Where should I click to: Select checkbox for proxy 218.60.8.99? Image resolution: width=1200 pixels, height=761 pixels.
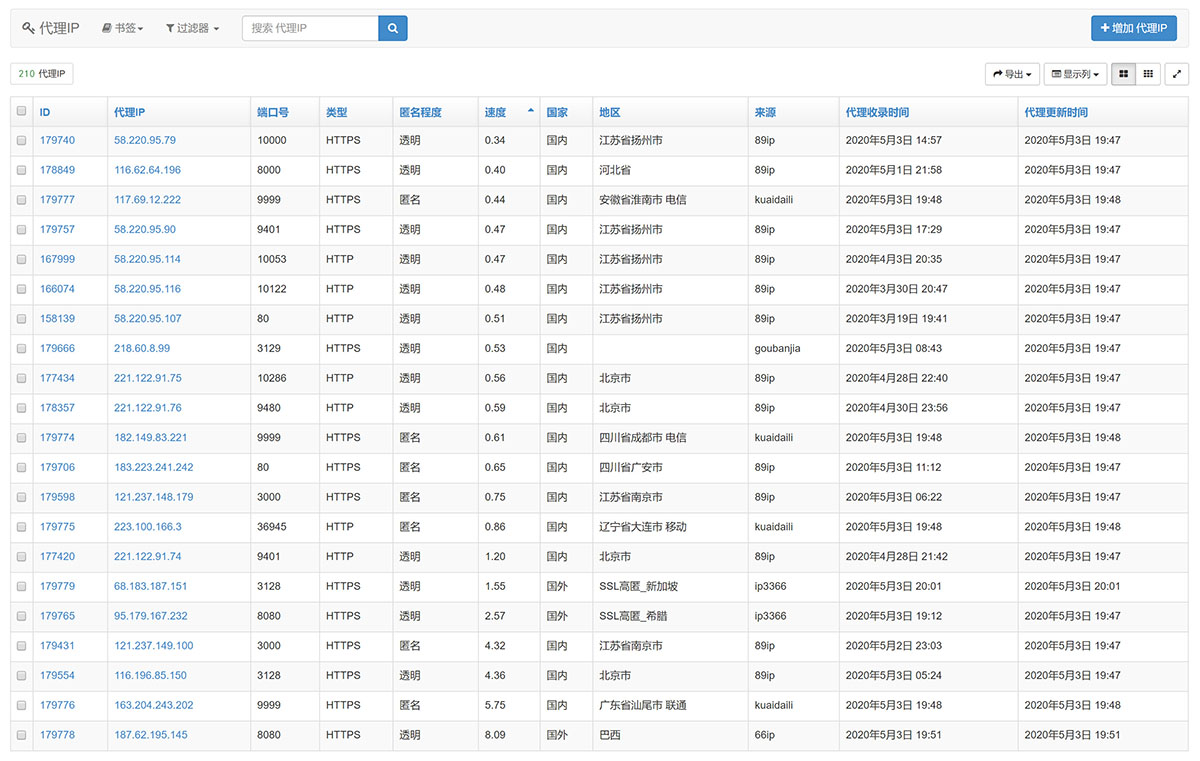[x=22, y=349]
